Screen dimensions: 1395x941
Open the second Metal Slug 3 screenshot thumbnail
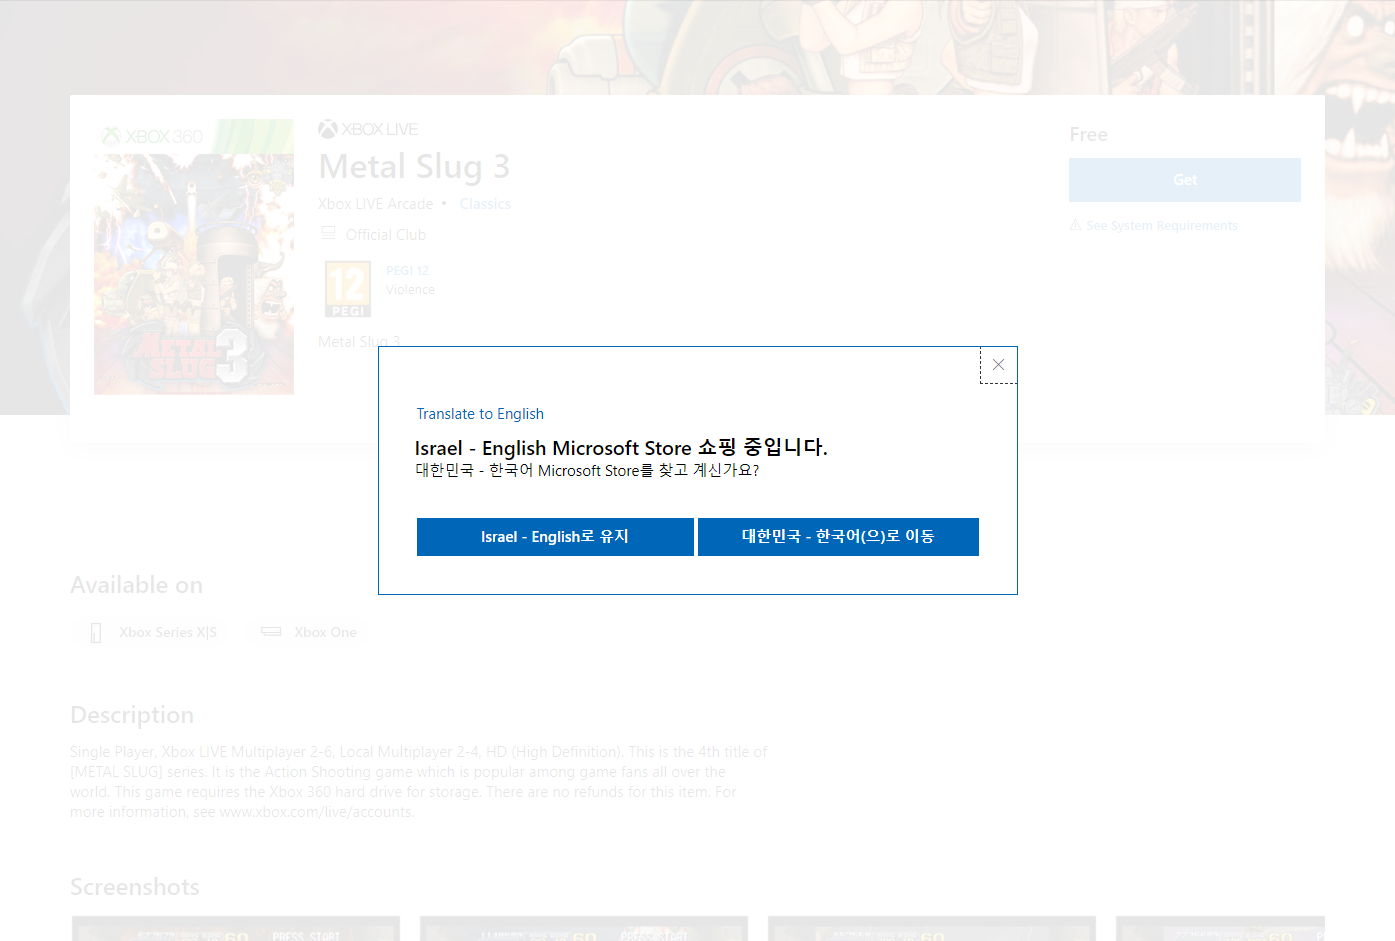tap(584, 928)
